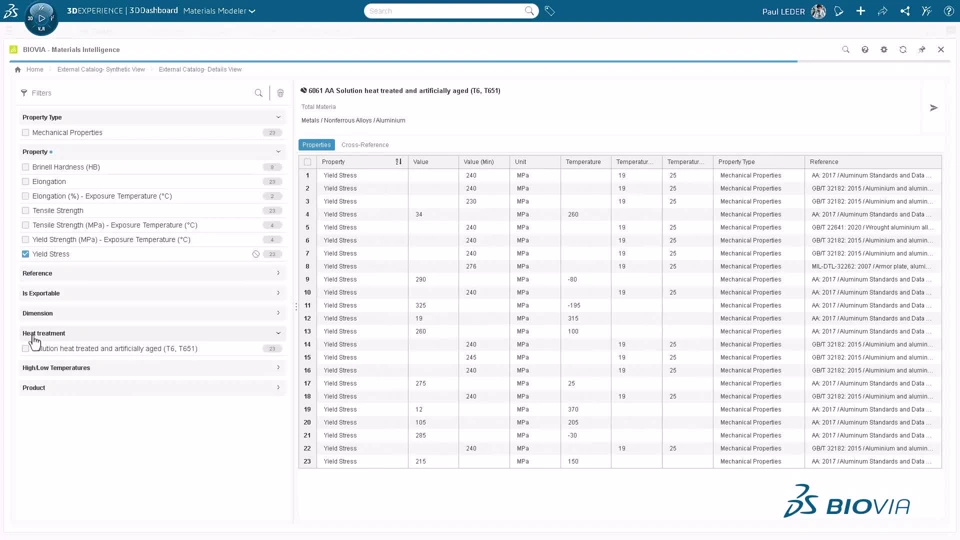Viewport: 960px width, 540px height.
Task: Check Tensile Strength (MPa) - Exposure Temperature checkbox
Action: (x=25, y=225)
